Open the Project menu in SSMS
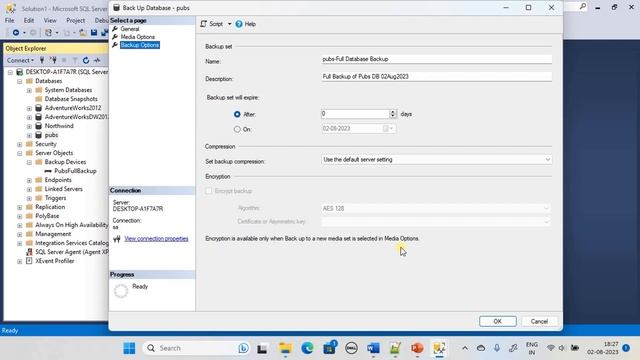This screenshot has height=360, width=640. [76, 20]
